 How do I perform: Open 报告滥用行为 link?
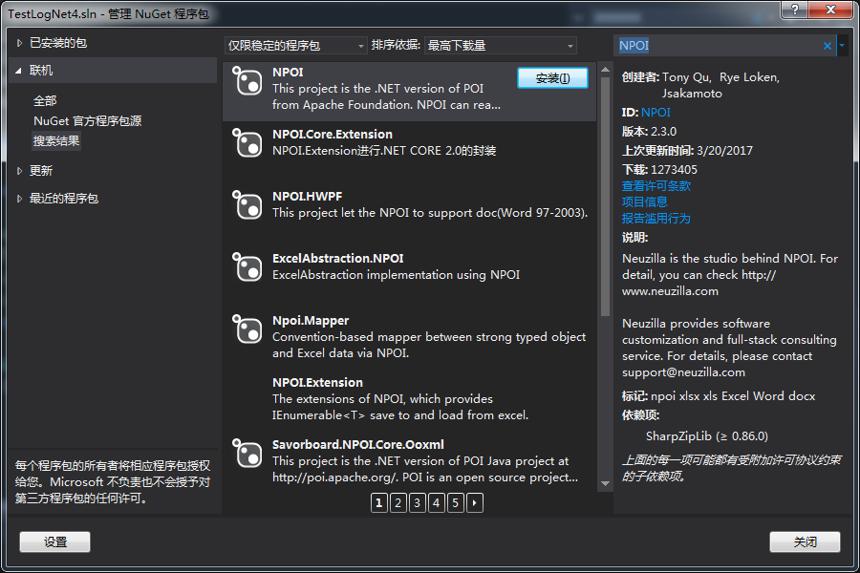[x=656, y=219]
